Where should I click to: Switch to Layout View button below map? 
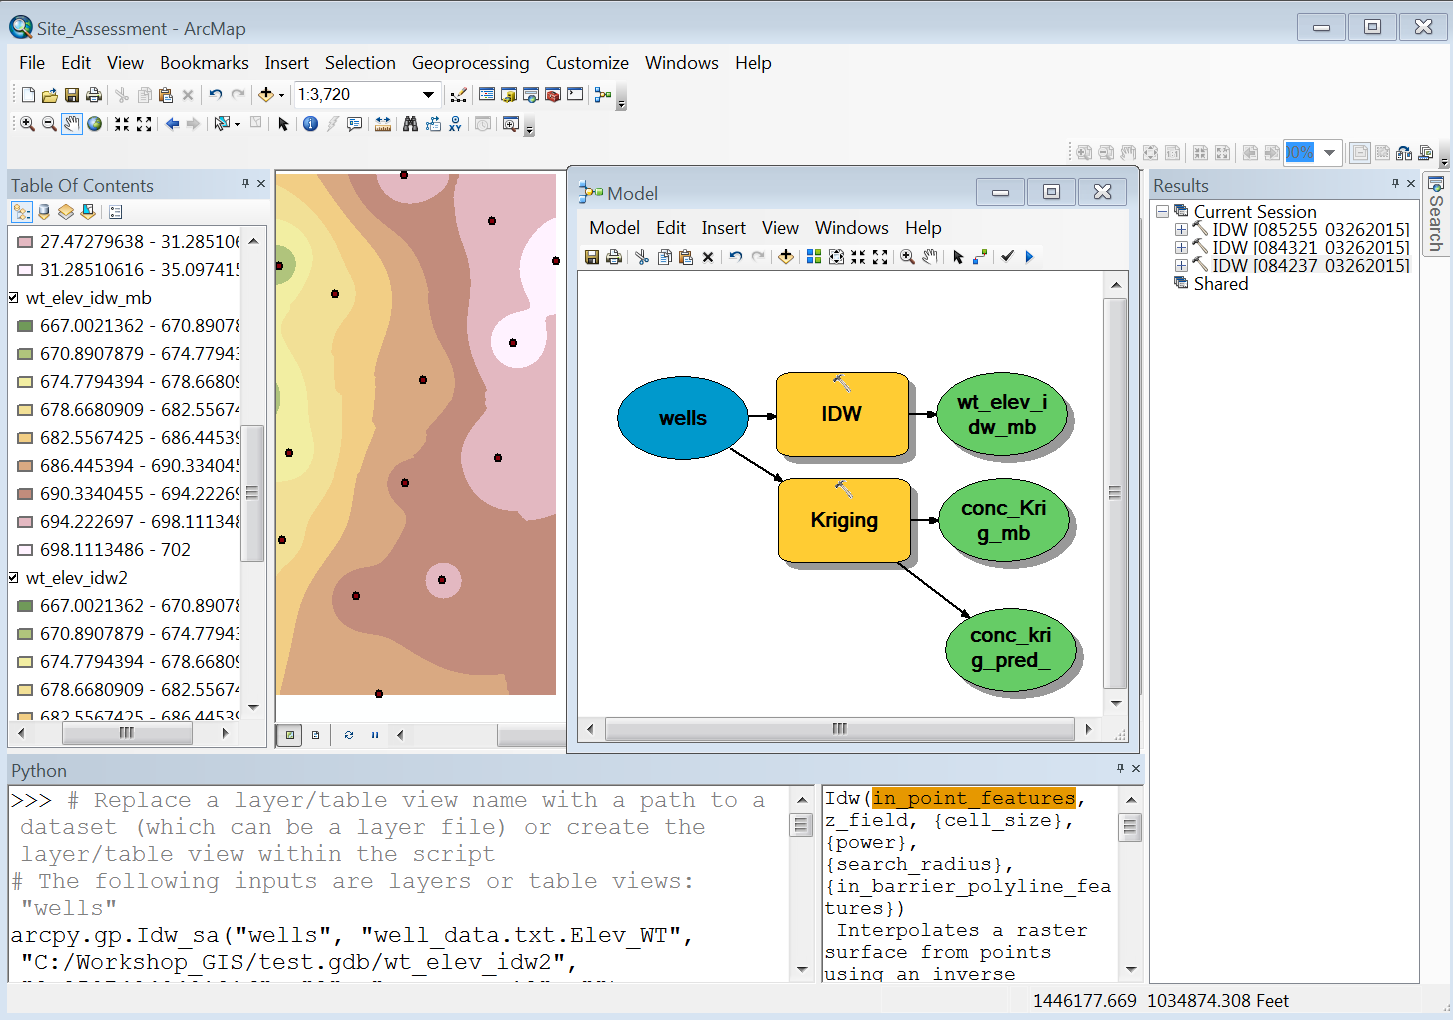(x=316, y=735)
